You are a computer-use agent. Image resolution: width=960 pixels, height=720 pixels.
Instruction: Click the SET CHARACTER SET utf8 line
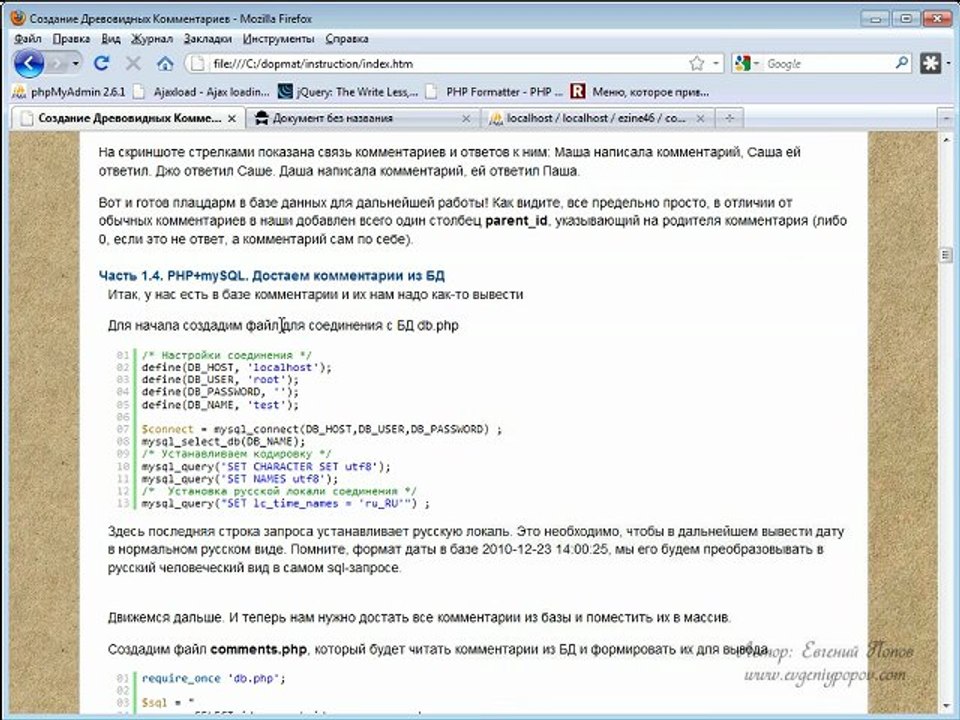pos(266,467)
